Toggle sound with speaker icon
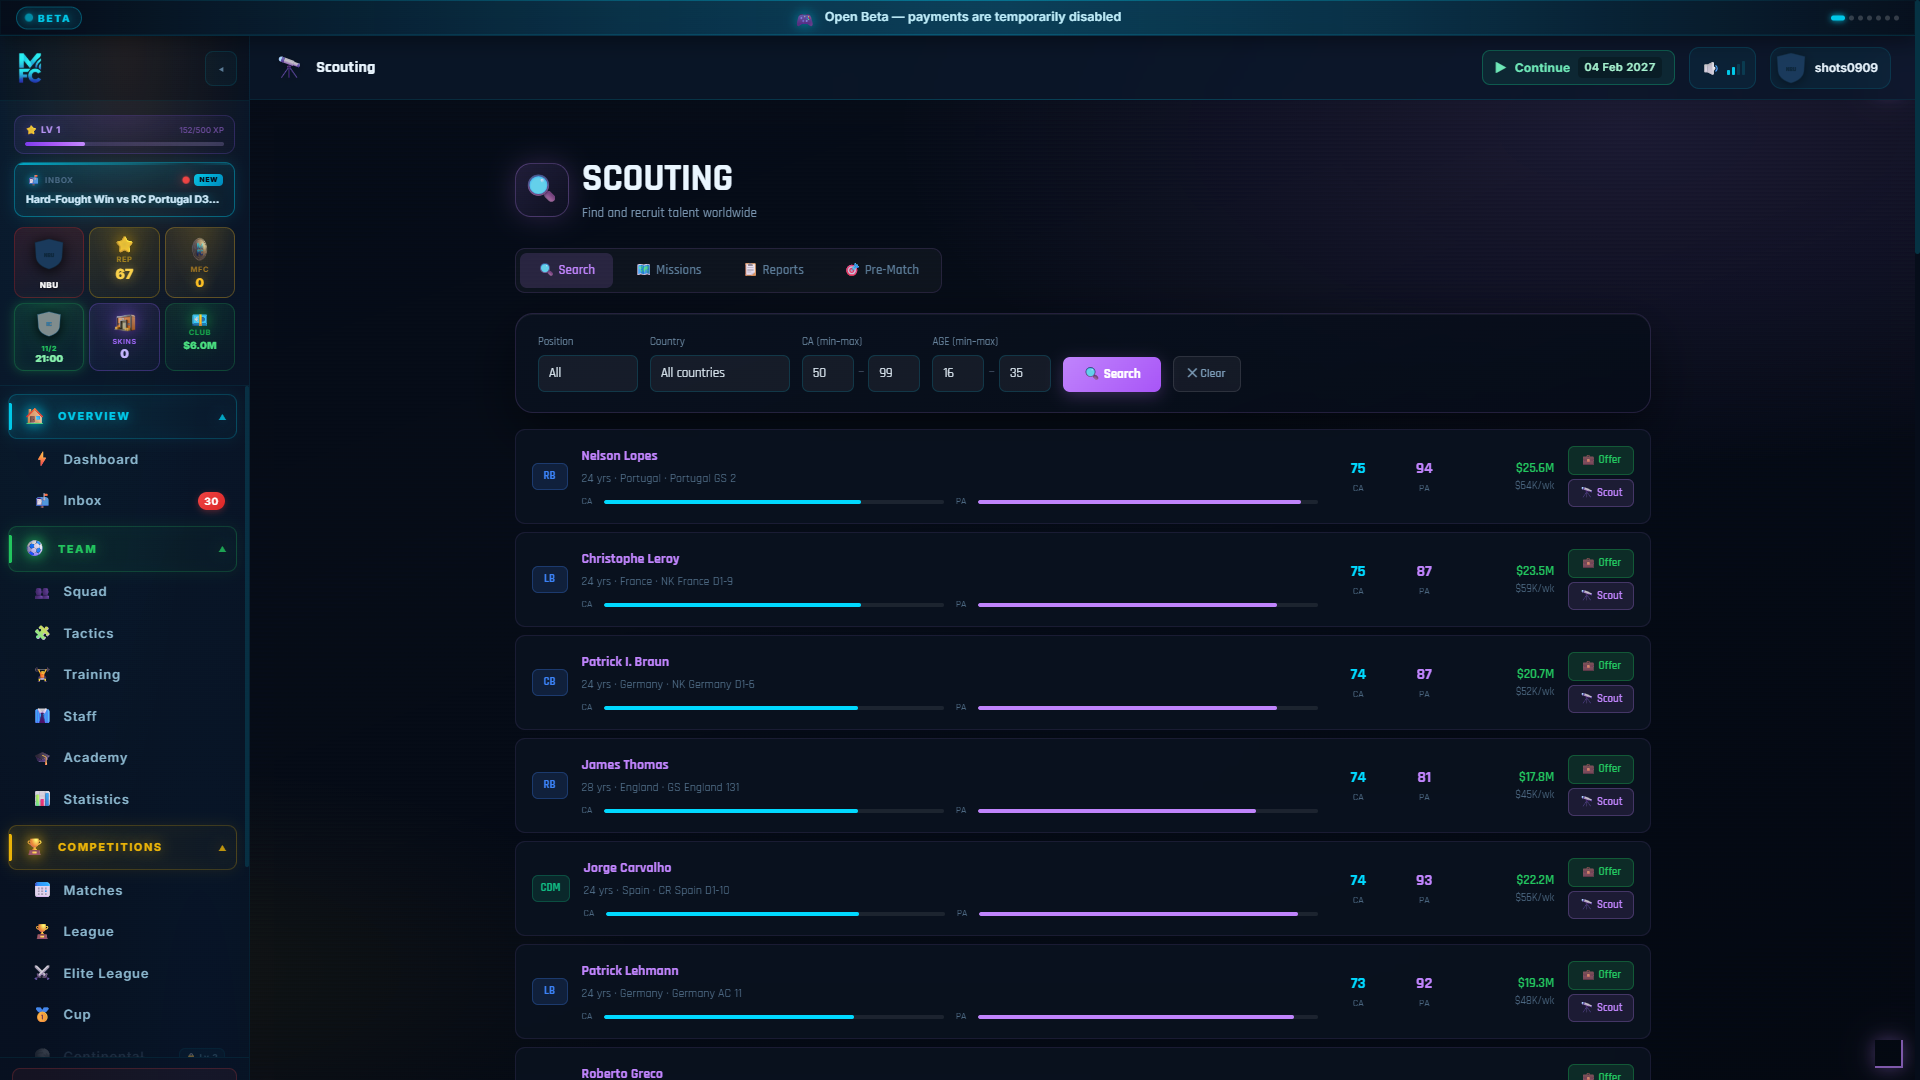Screen dimensions: 1920x1080 [1722, 68]
